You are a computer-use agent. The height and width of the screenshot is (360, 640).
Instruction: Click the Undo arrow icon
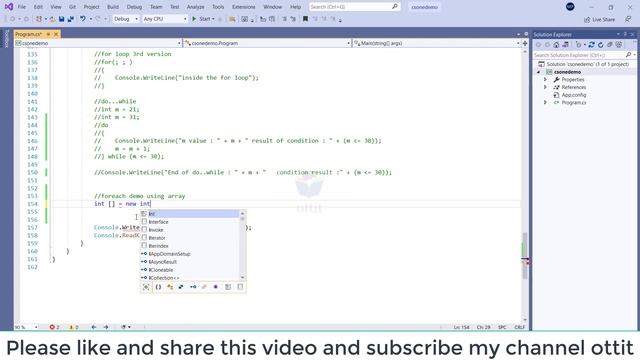[83, 19]
